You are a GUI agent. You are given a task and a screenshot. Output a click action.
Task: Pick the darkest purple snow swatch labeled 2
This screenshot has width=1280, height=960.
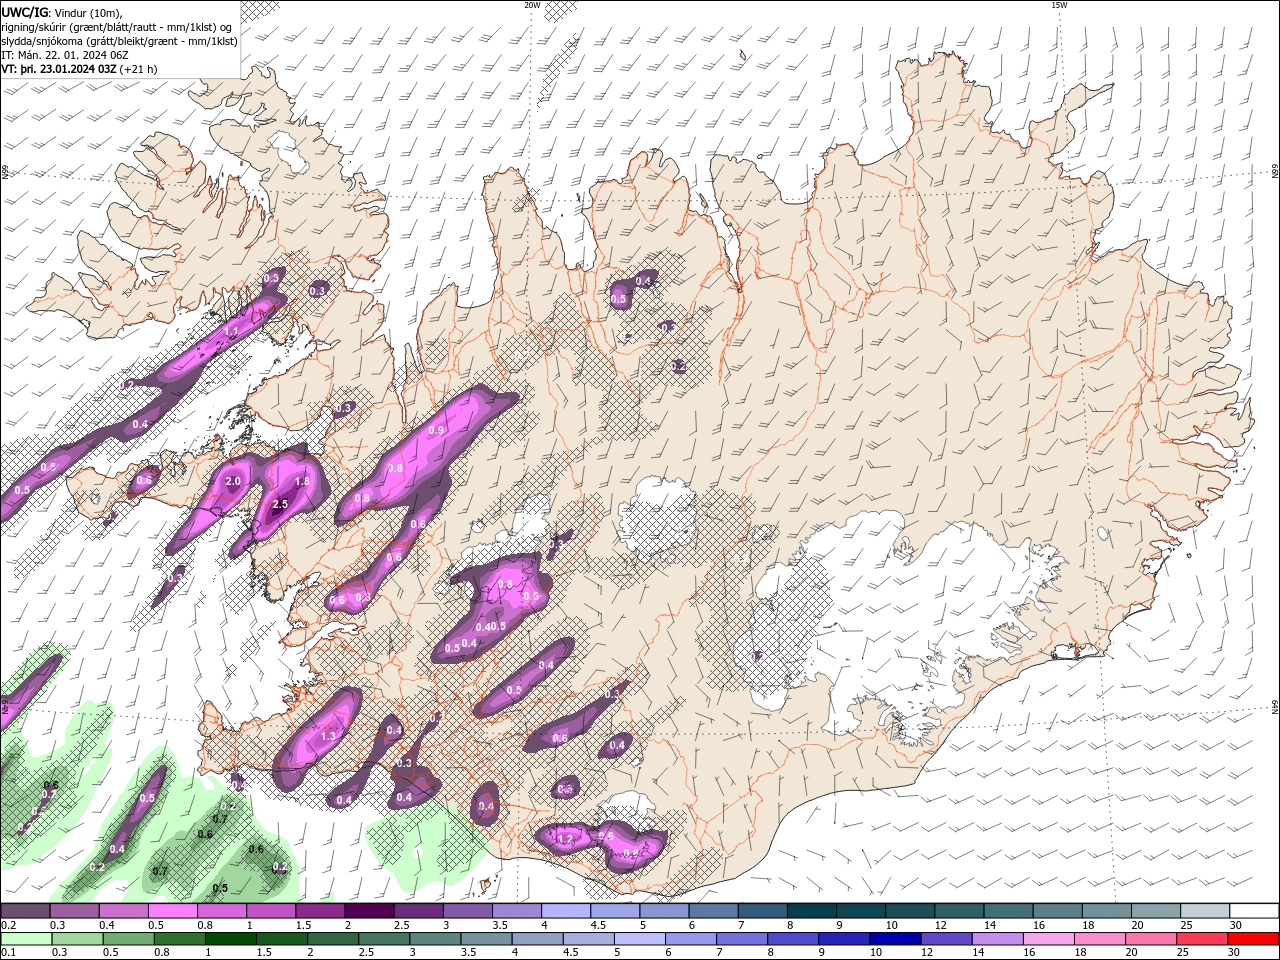tap(369, 910)
